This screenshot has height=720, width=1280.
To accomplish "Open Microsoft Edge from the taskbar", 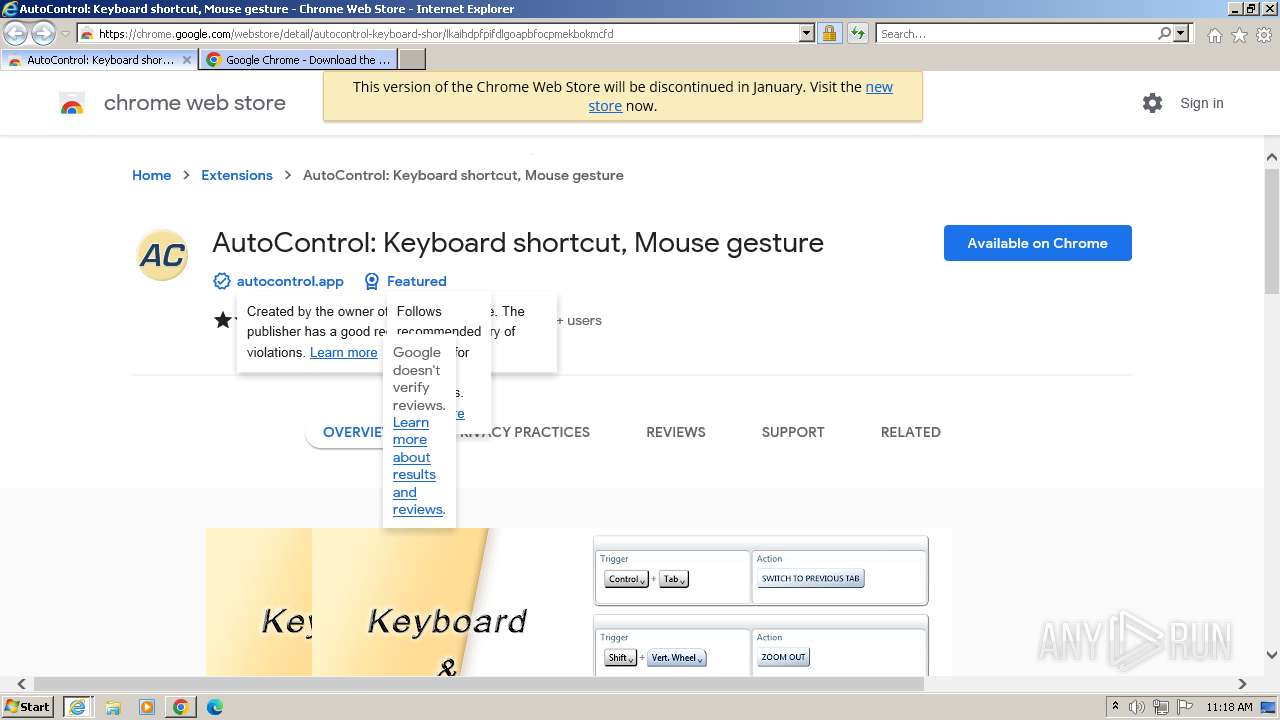I will pos(214,707).
